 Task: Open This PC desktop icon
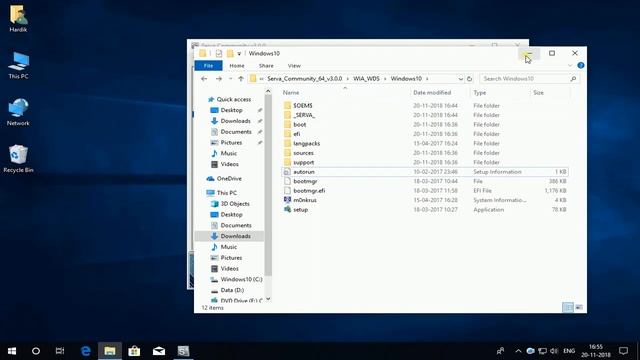[x=18, y=65]
